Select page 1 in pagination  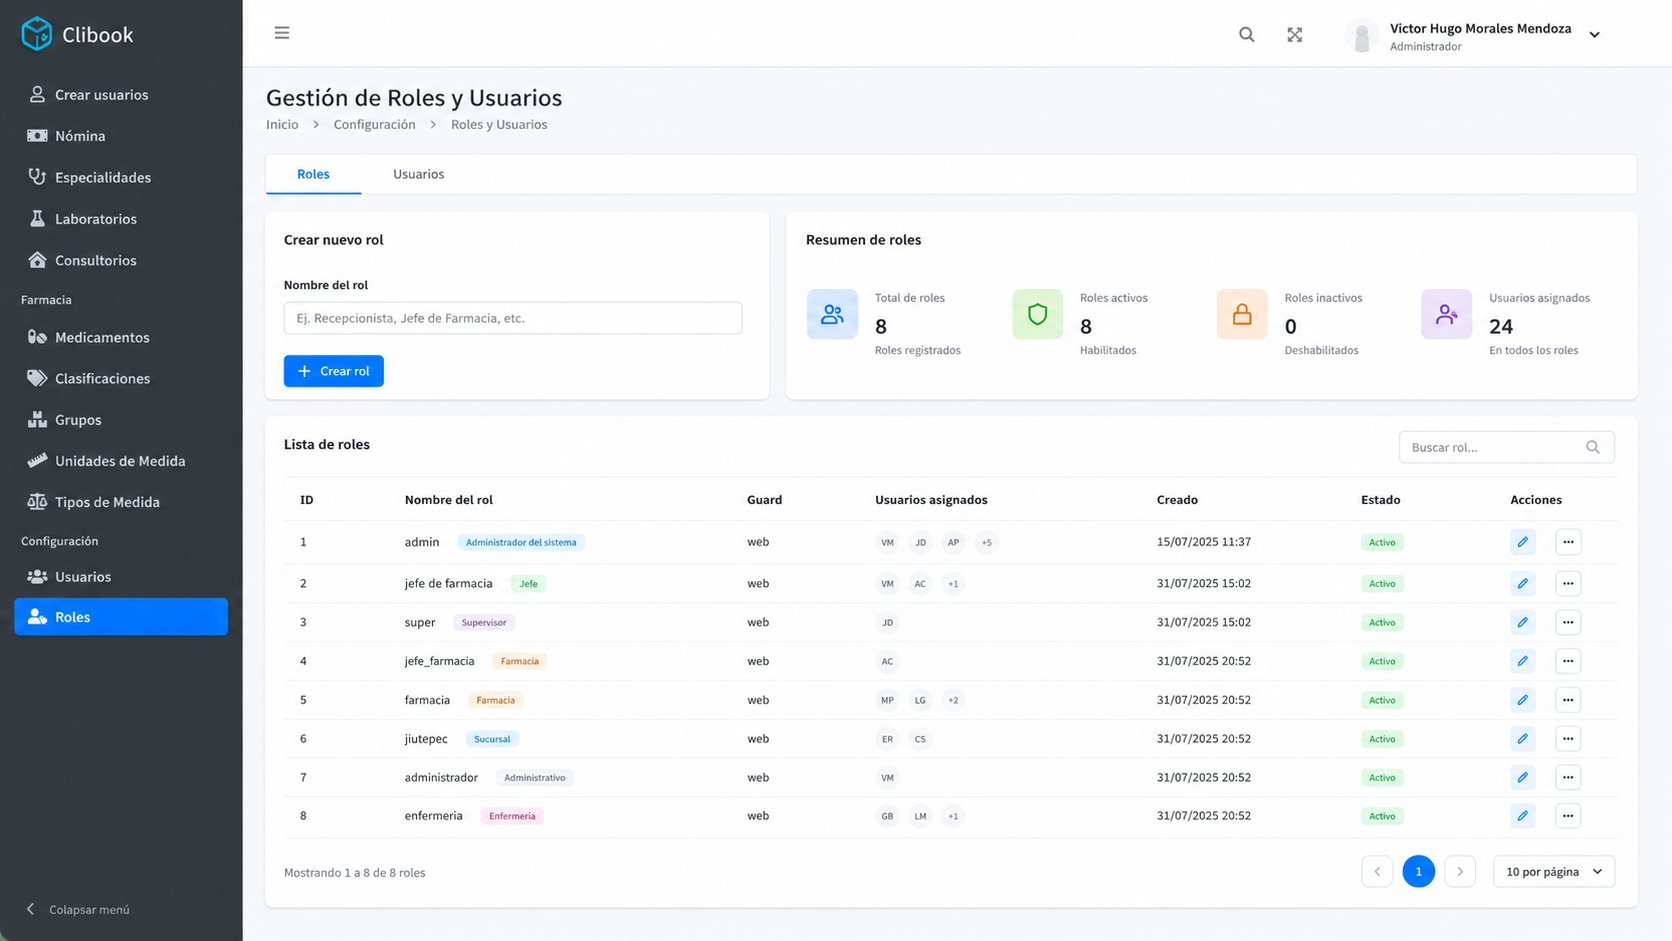coord(1418,872)
